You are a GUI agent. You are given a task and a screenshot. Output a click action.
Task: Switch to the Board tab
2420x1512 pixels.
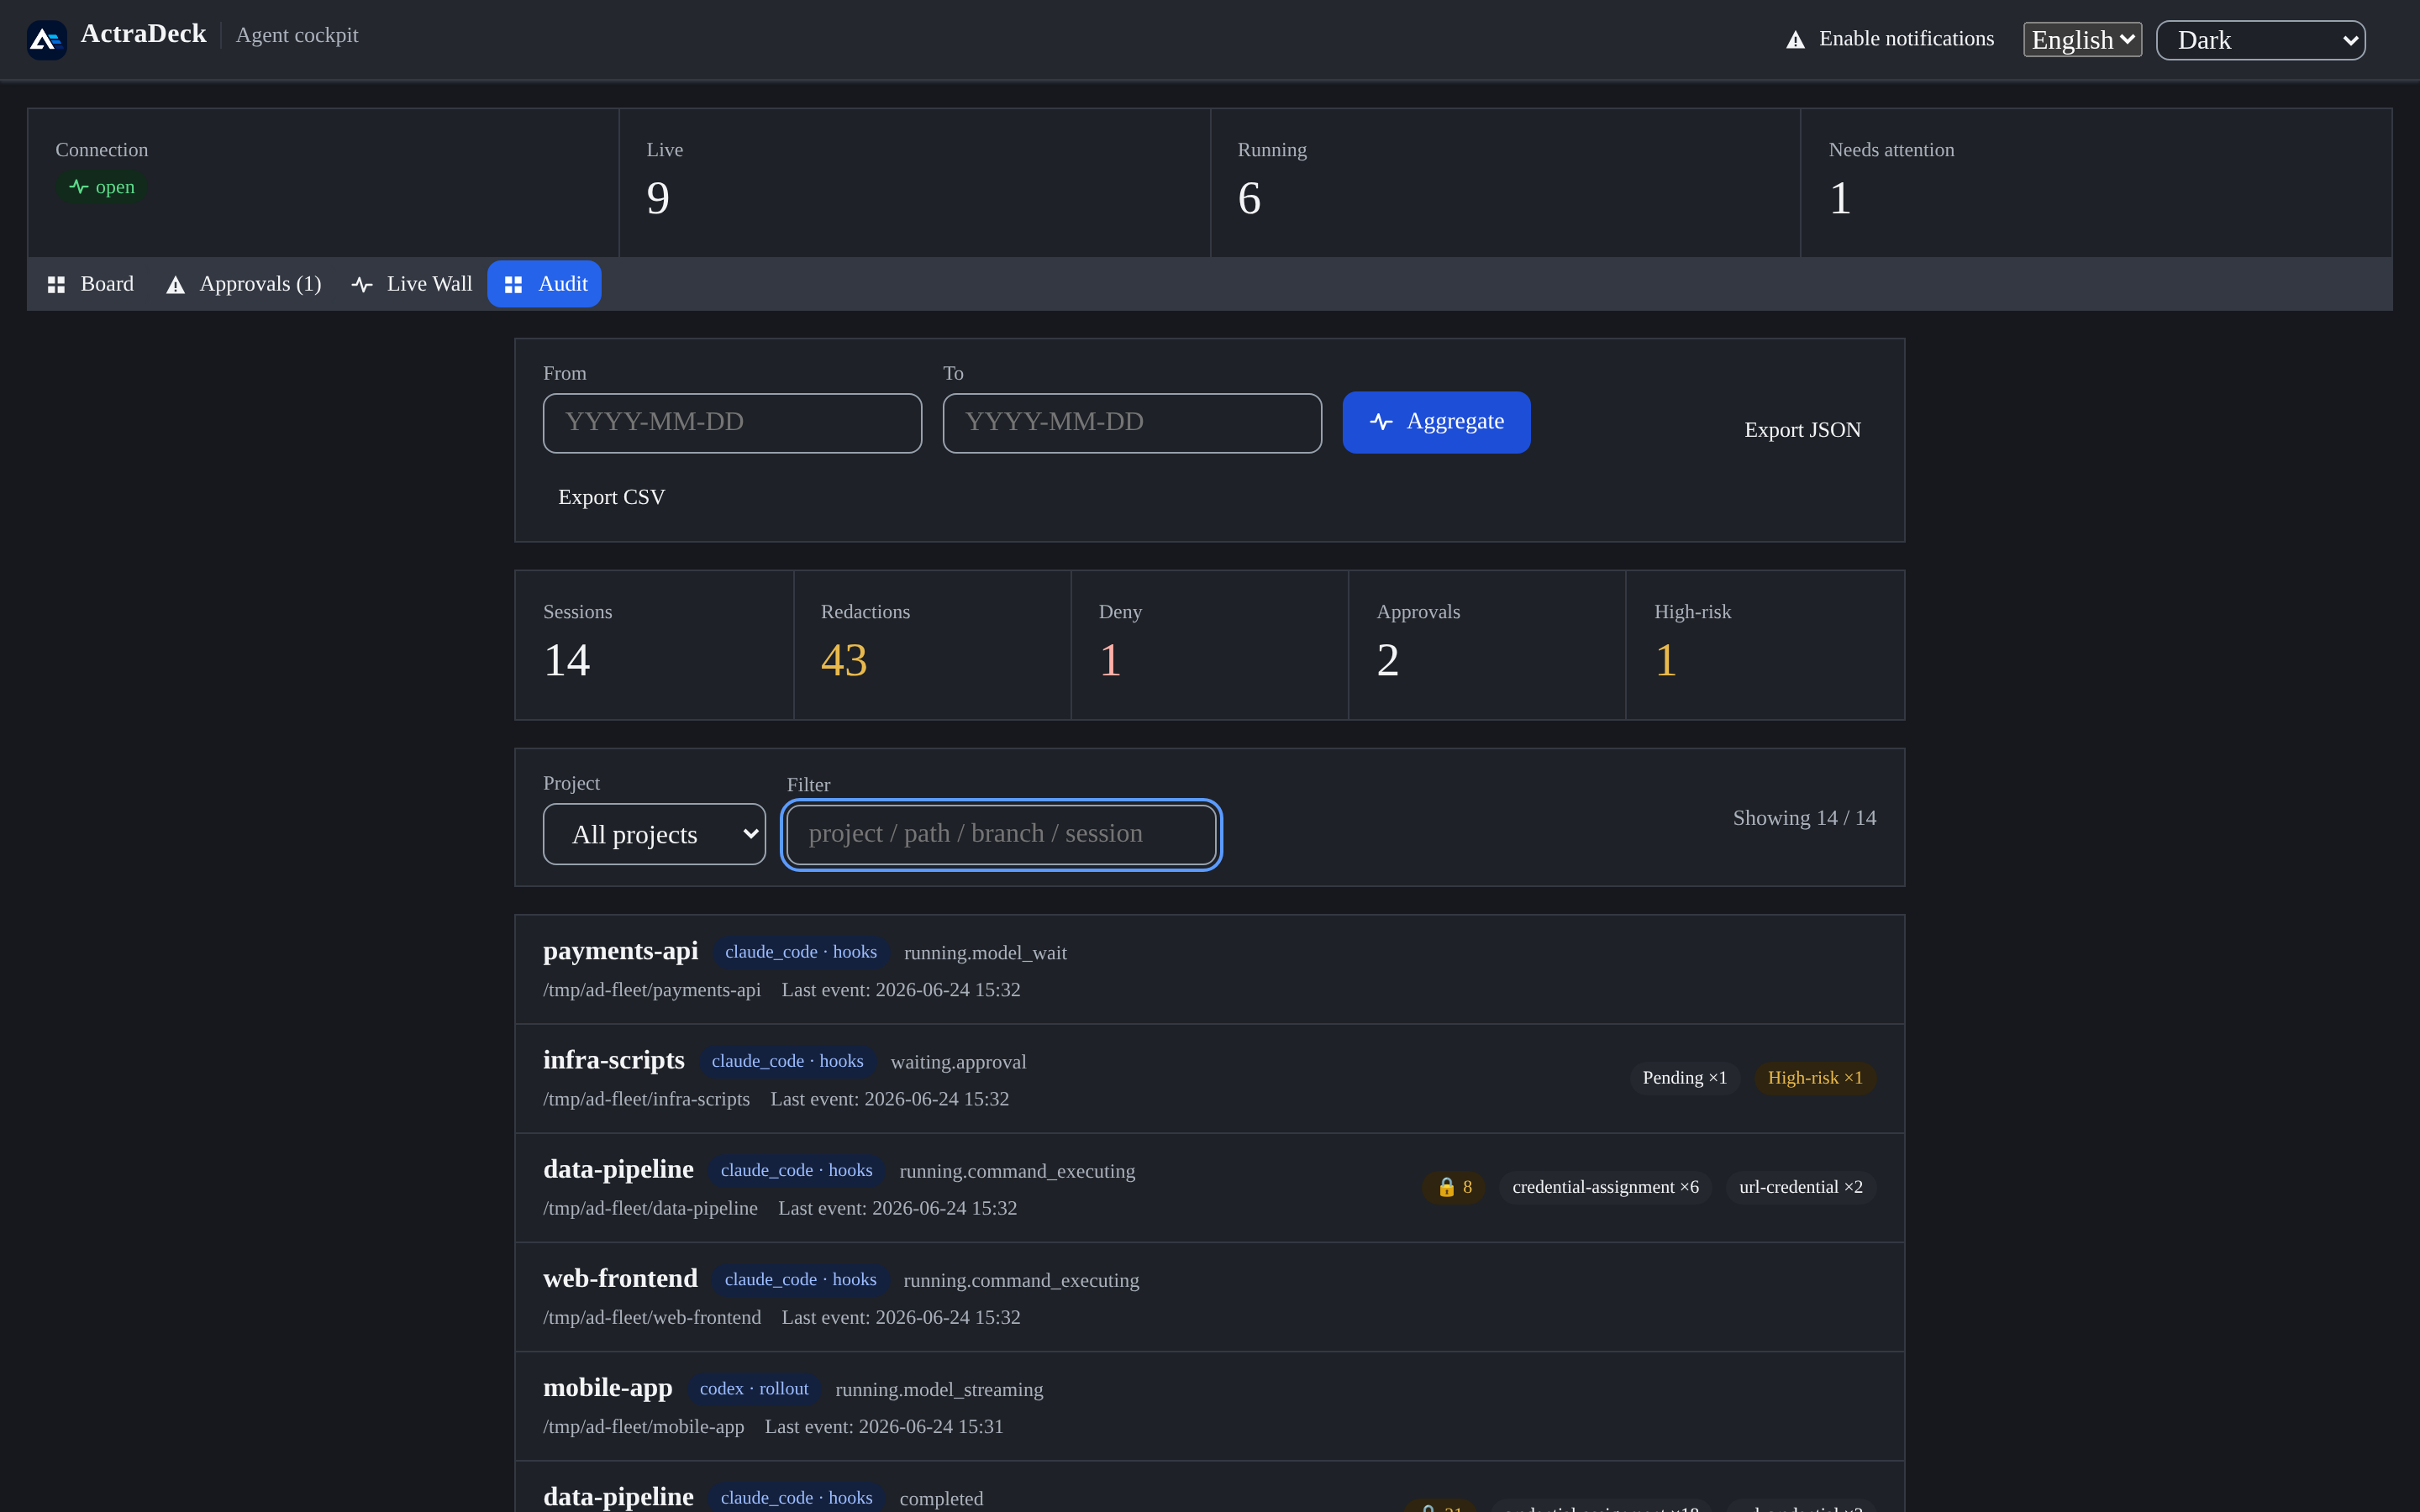click(91, 284)
